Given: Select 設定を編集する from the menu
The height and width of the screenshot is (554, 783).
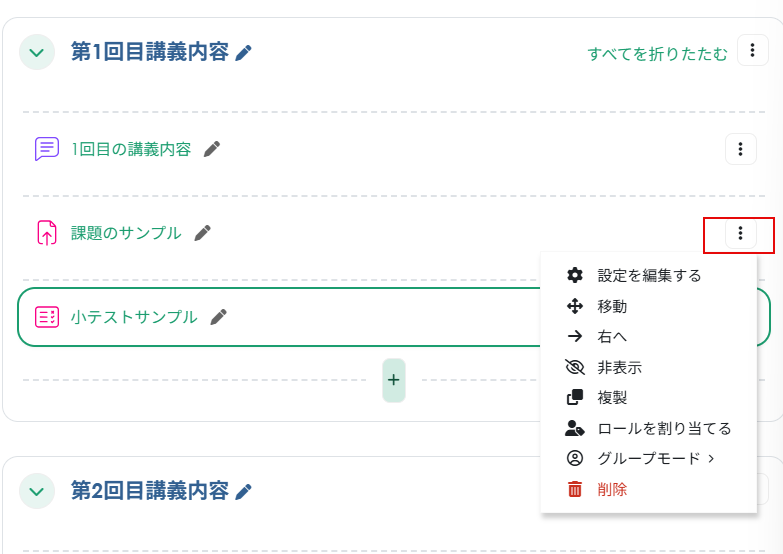Looking at the screenshot, I should tap(649, 275).
